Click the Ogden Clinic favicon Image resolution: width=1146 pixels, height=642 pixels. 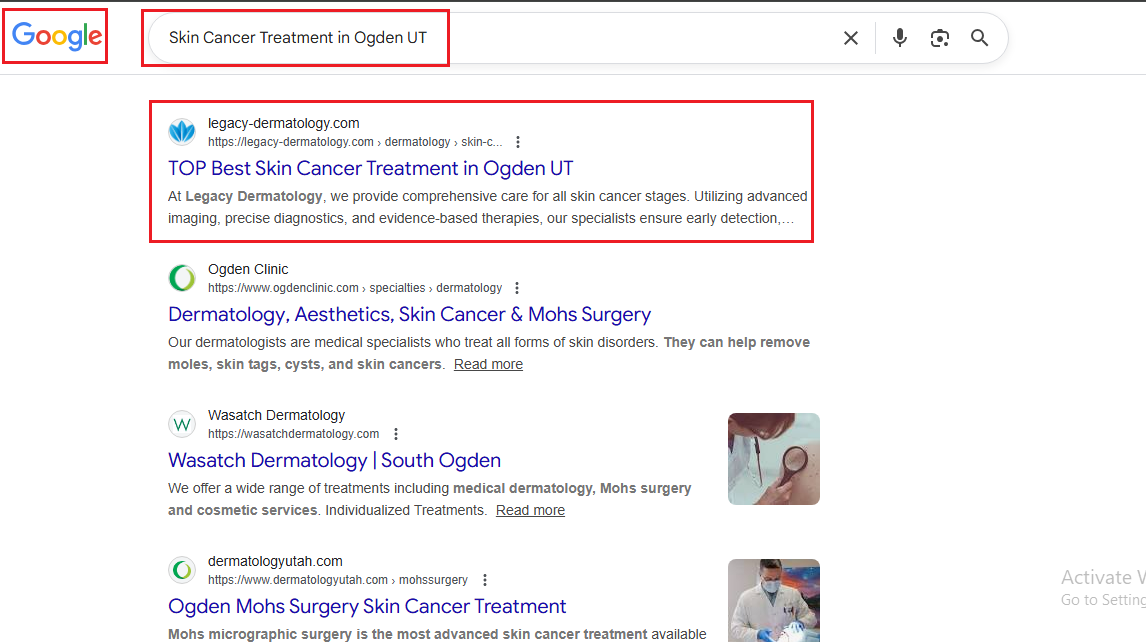182,278
